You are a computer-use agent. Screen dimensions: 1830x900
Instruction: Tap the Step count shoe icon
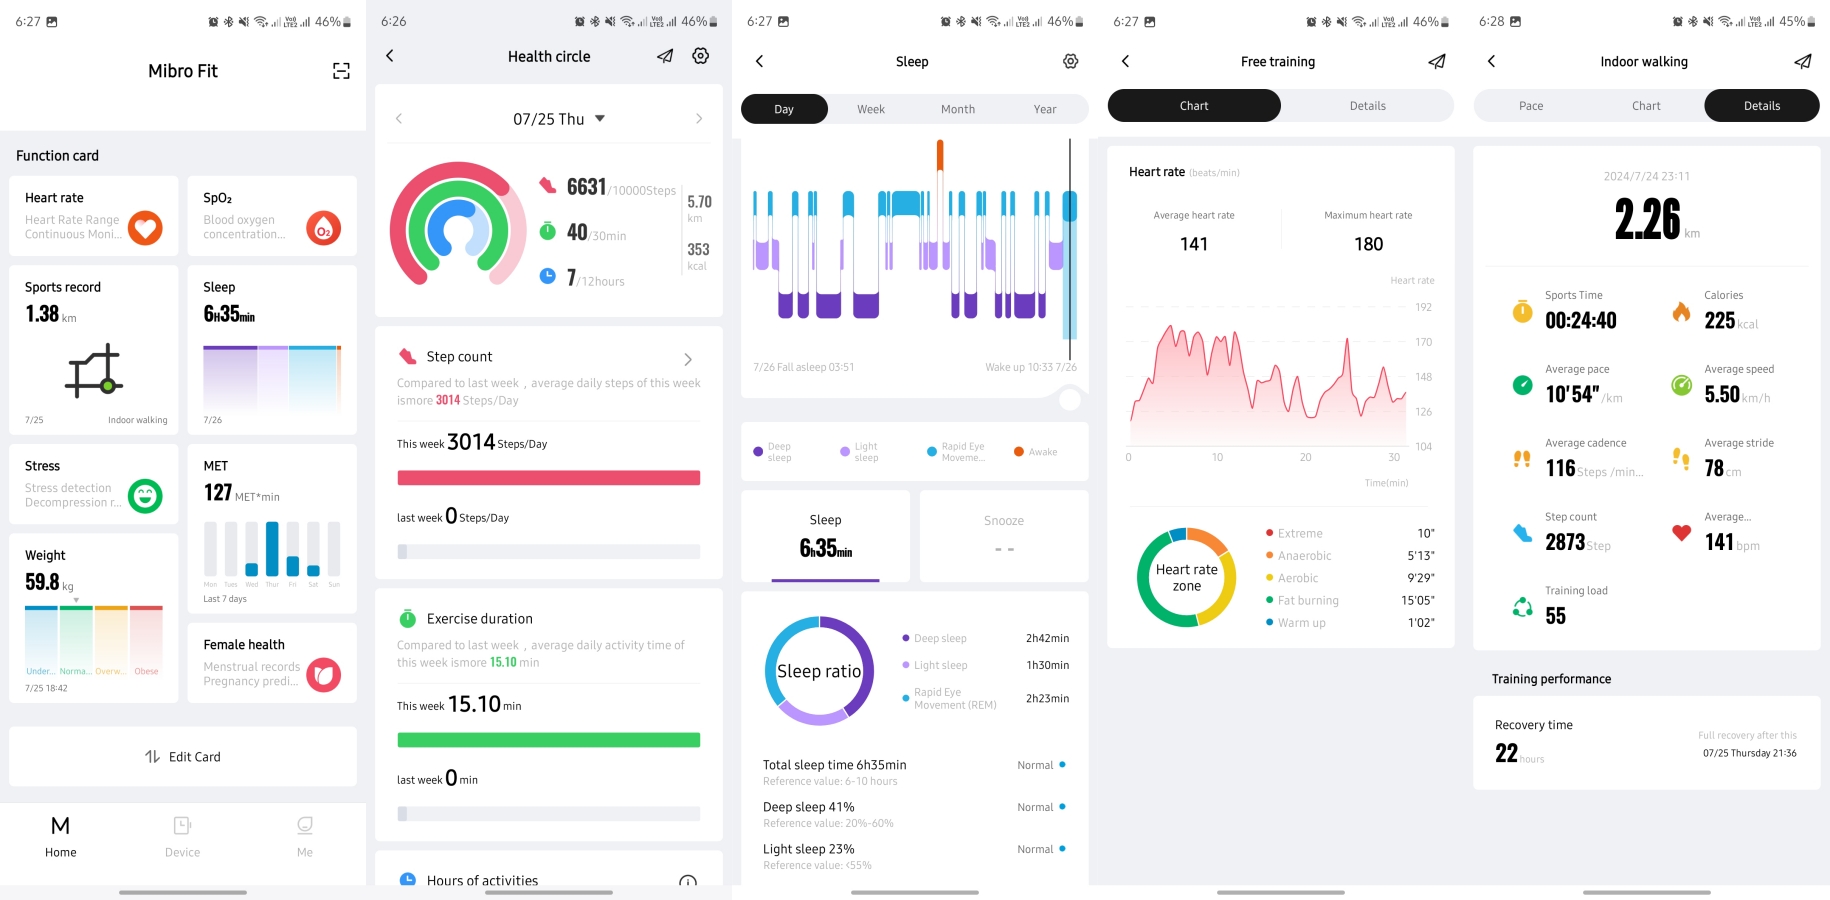pyautogui.click(x=1522, y=533)
